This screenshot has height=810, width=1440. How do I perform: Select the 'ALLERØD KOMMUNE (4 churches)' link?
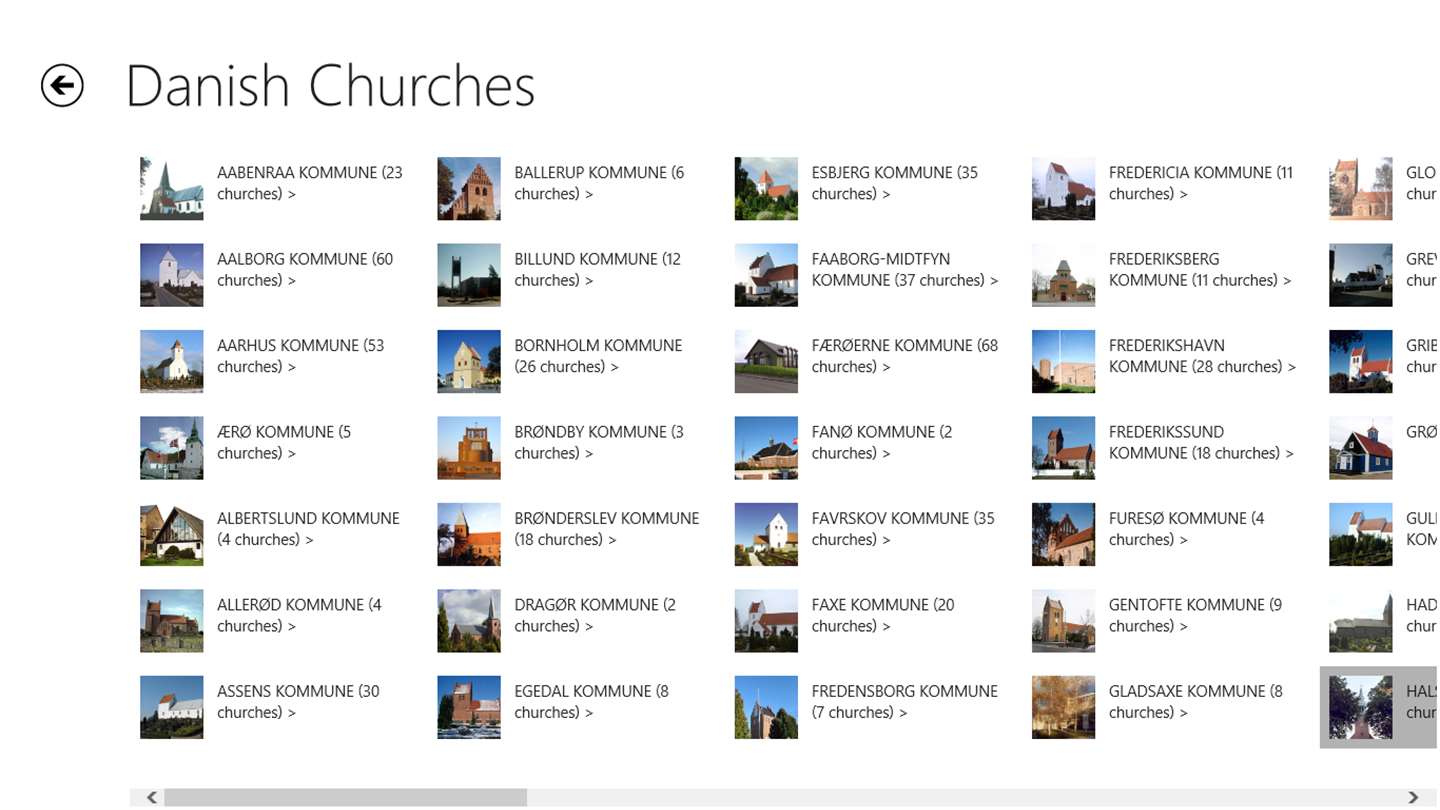[x=300, y=615]
